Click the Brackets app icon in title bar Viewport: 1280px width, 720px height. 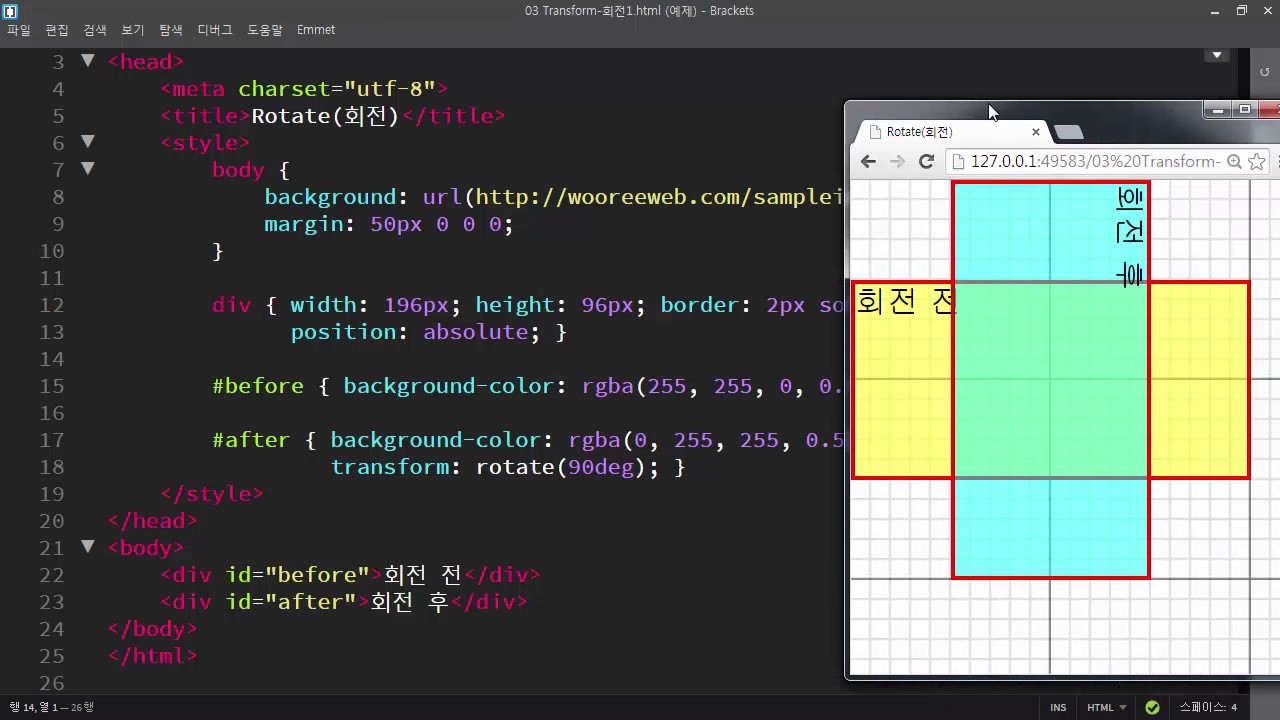coord(10,11)
